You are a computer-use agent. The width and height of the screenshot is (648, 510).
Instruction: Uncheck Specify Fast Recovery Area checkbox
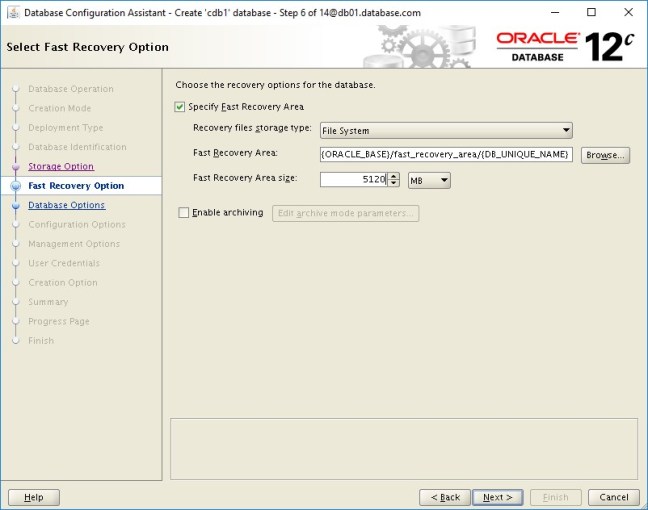180,107
